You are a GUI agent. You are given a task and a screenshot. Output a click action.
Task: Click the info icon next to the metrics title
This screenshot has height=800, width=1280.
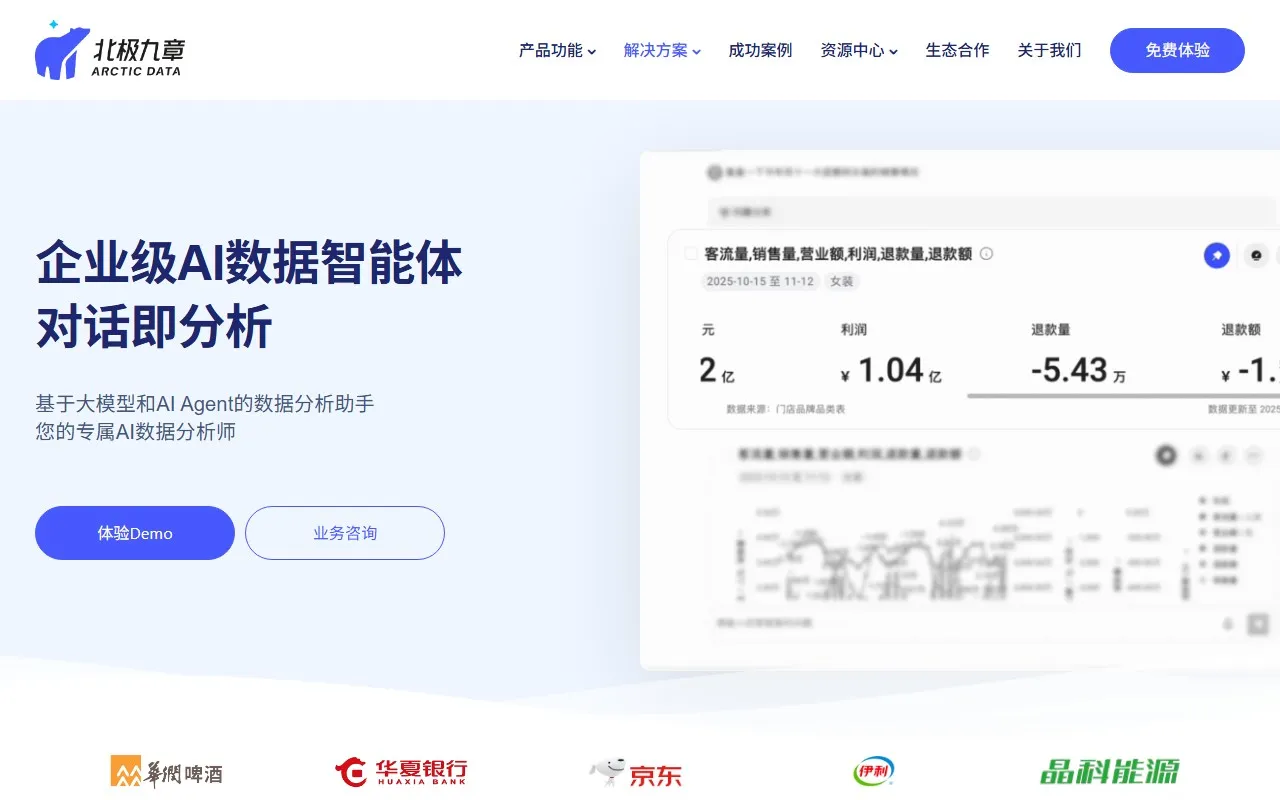(x=986, y=254)
